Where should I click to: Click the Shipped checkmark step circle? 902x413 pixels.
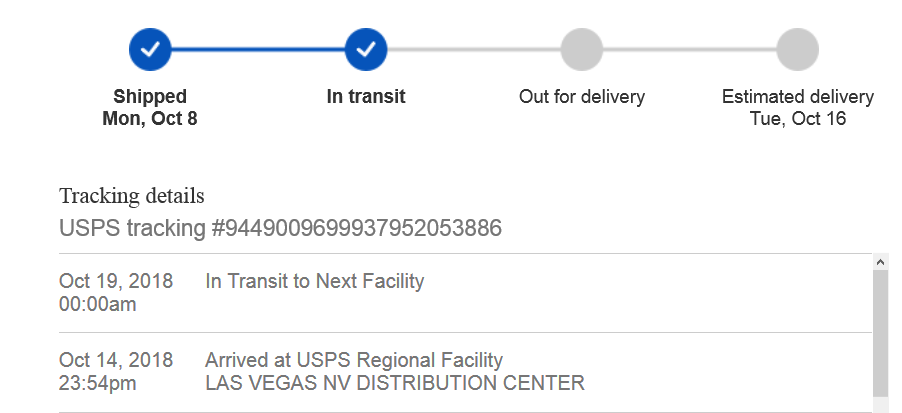pyautogui.click(x=150, y=49)
